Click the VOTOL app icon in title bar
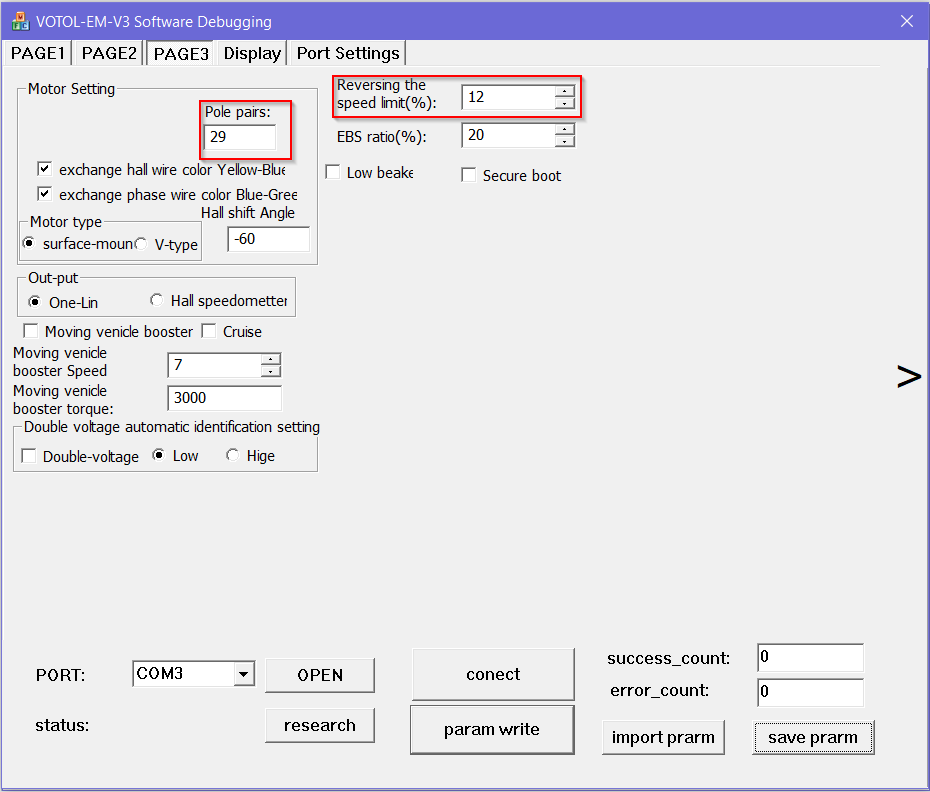Viewport: 930px width, 792px height. point(18,21)
